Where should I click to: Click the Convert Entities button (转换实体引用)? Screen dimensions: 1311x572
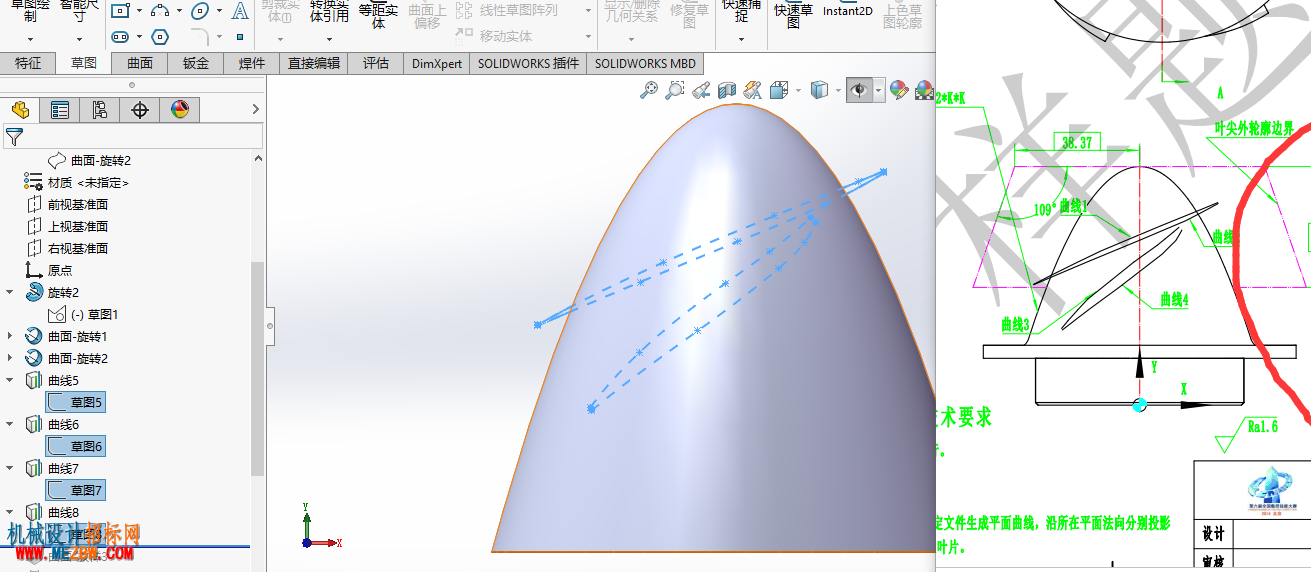coord(329,10)
